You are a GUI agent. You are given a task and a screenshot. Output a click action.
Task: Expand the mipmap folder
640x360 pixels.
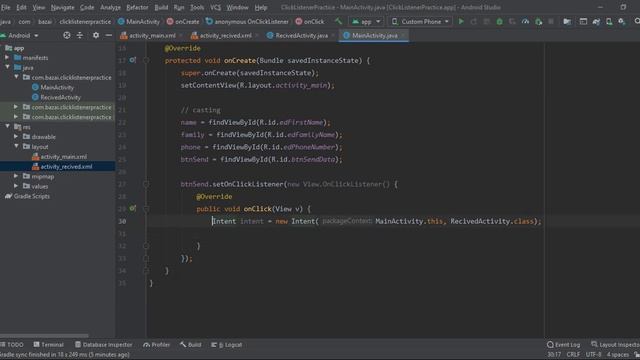click(x=16, y=176)
